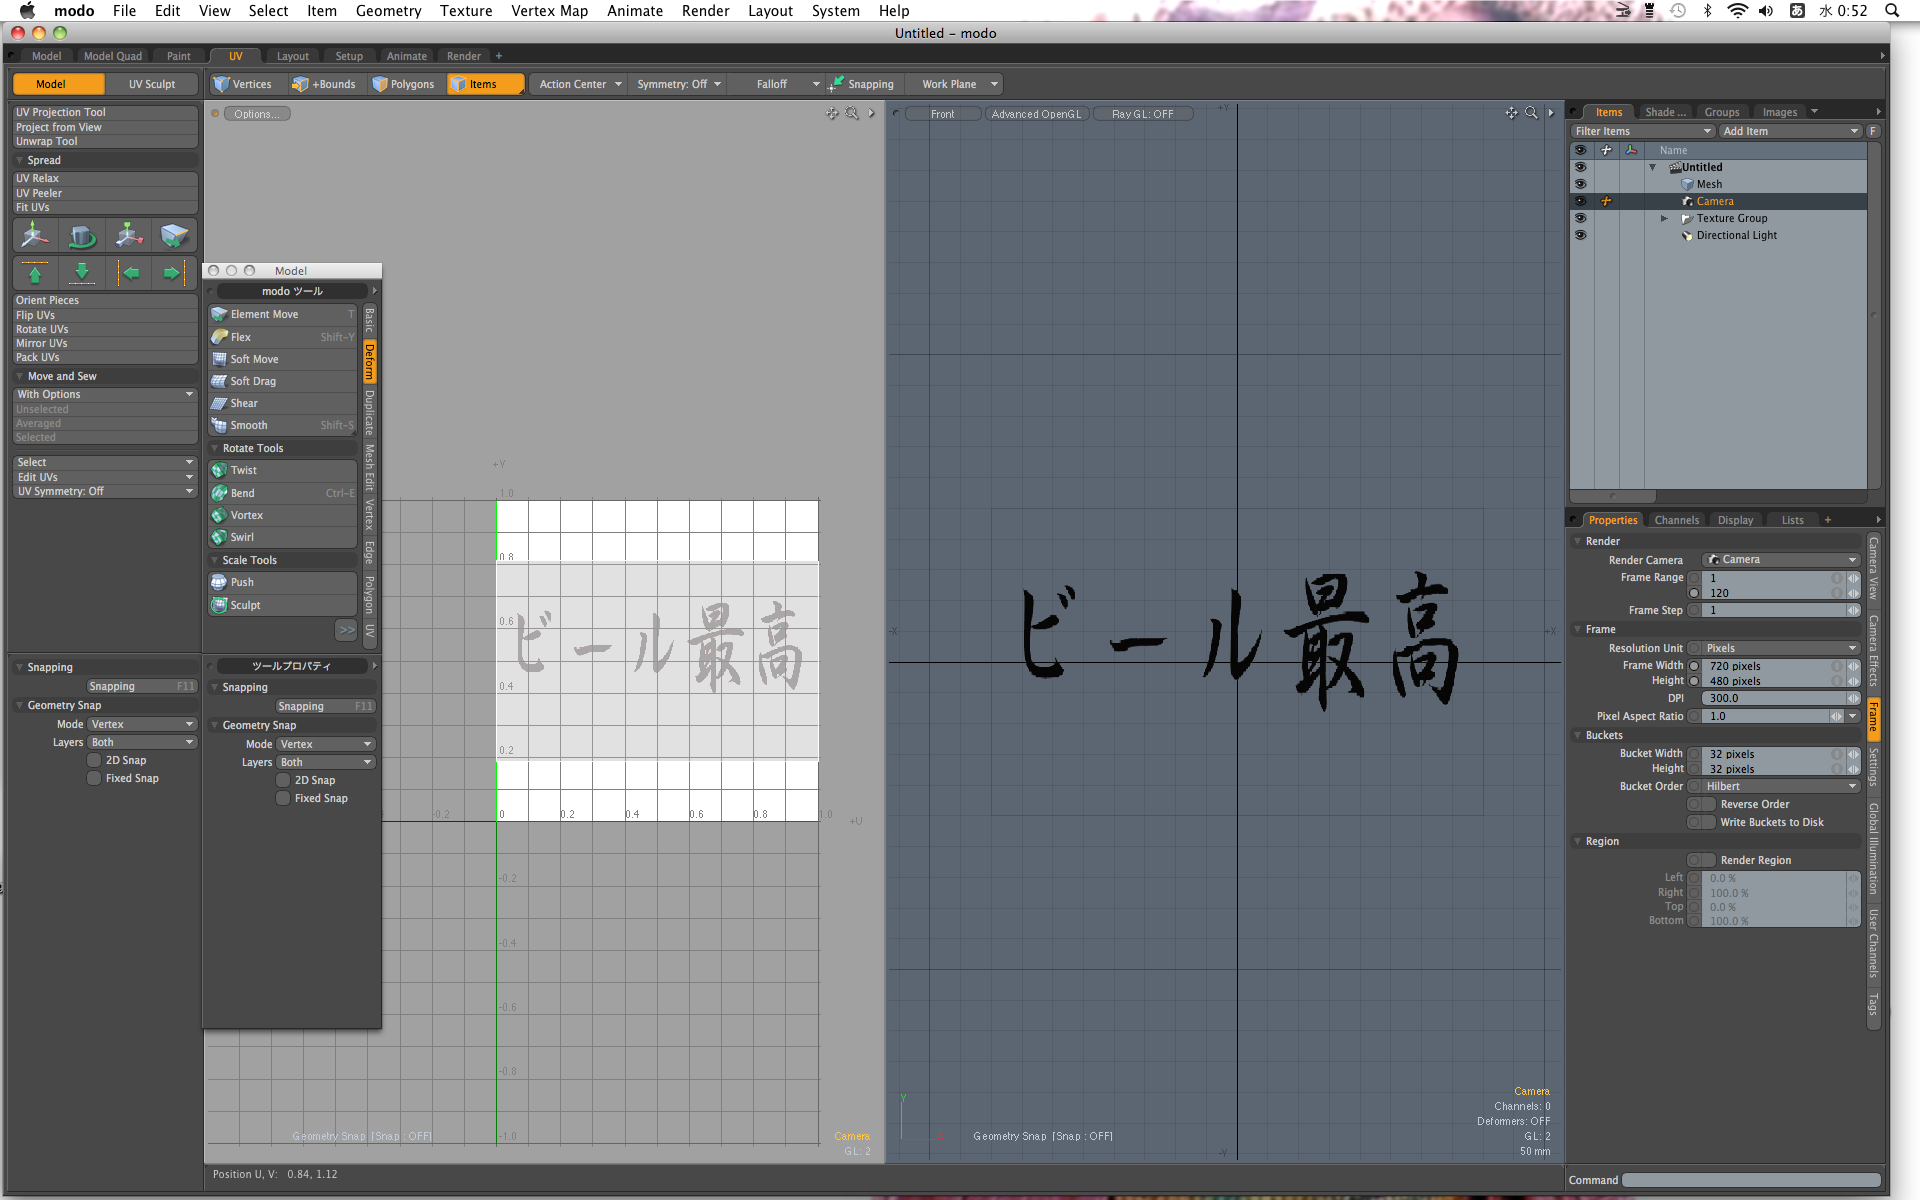Click the align UVs up arrow icon
Image resolution: width=1920 pixels, height=1200 pixels.
click(35, 273)
